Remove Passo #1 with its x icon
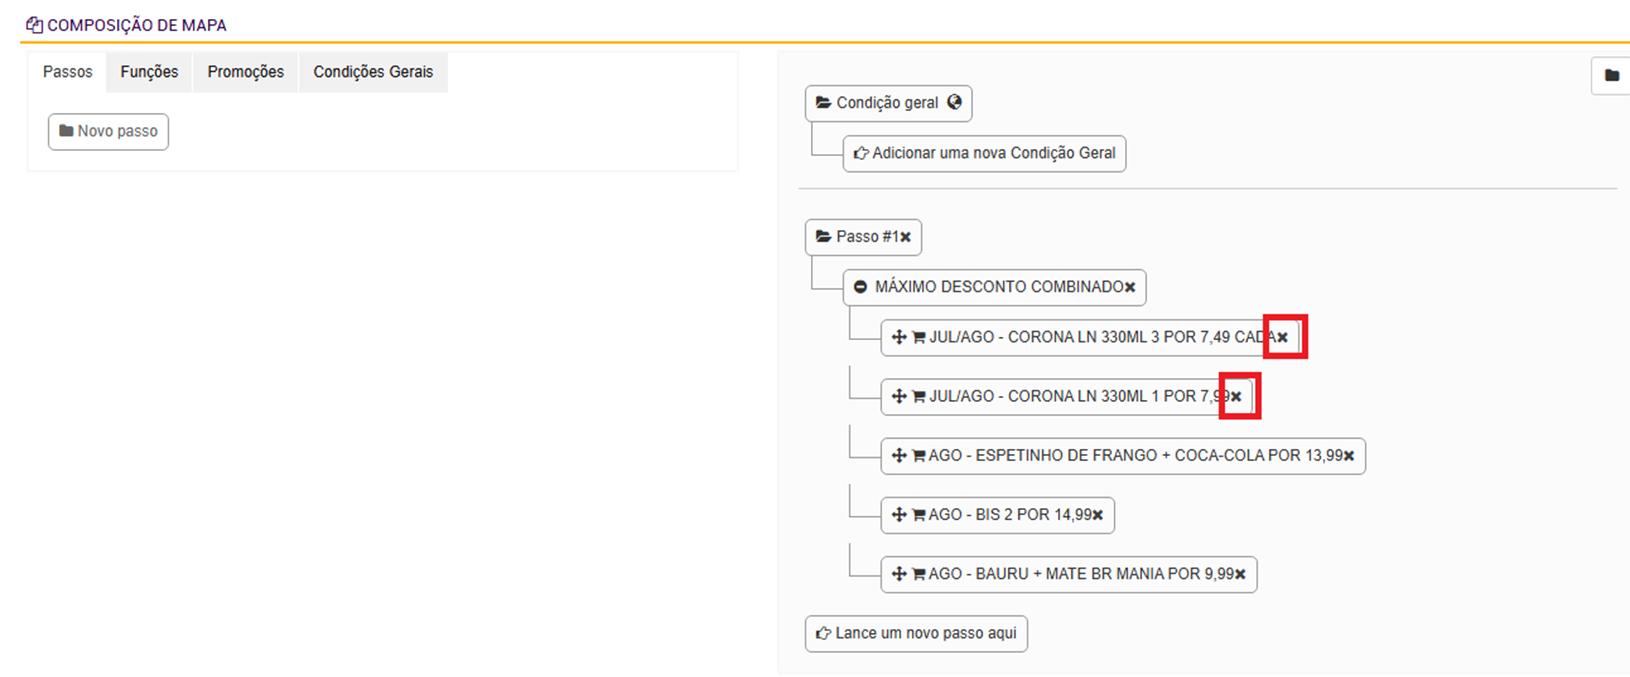This screenshot has height=677, width=1630. [906, 237]
